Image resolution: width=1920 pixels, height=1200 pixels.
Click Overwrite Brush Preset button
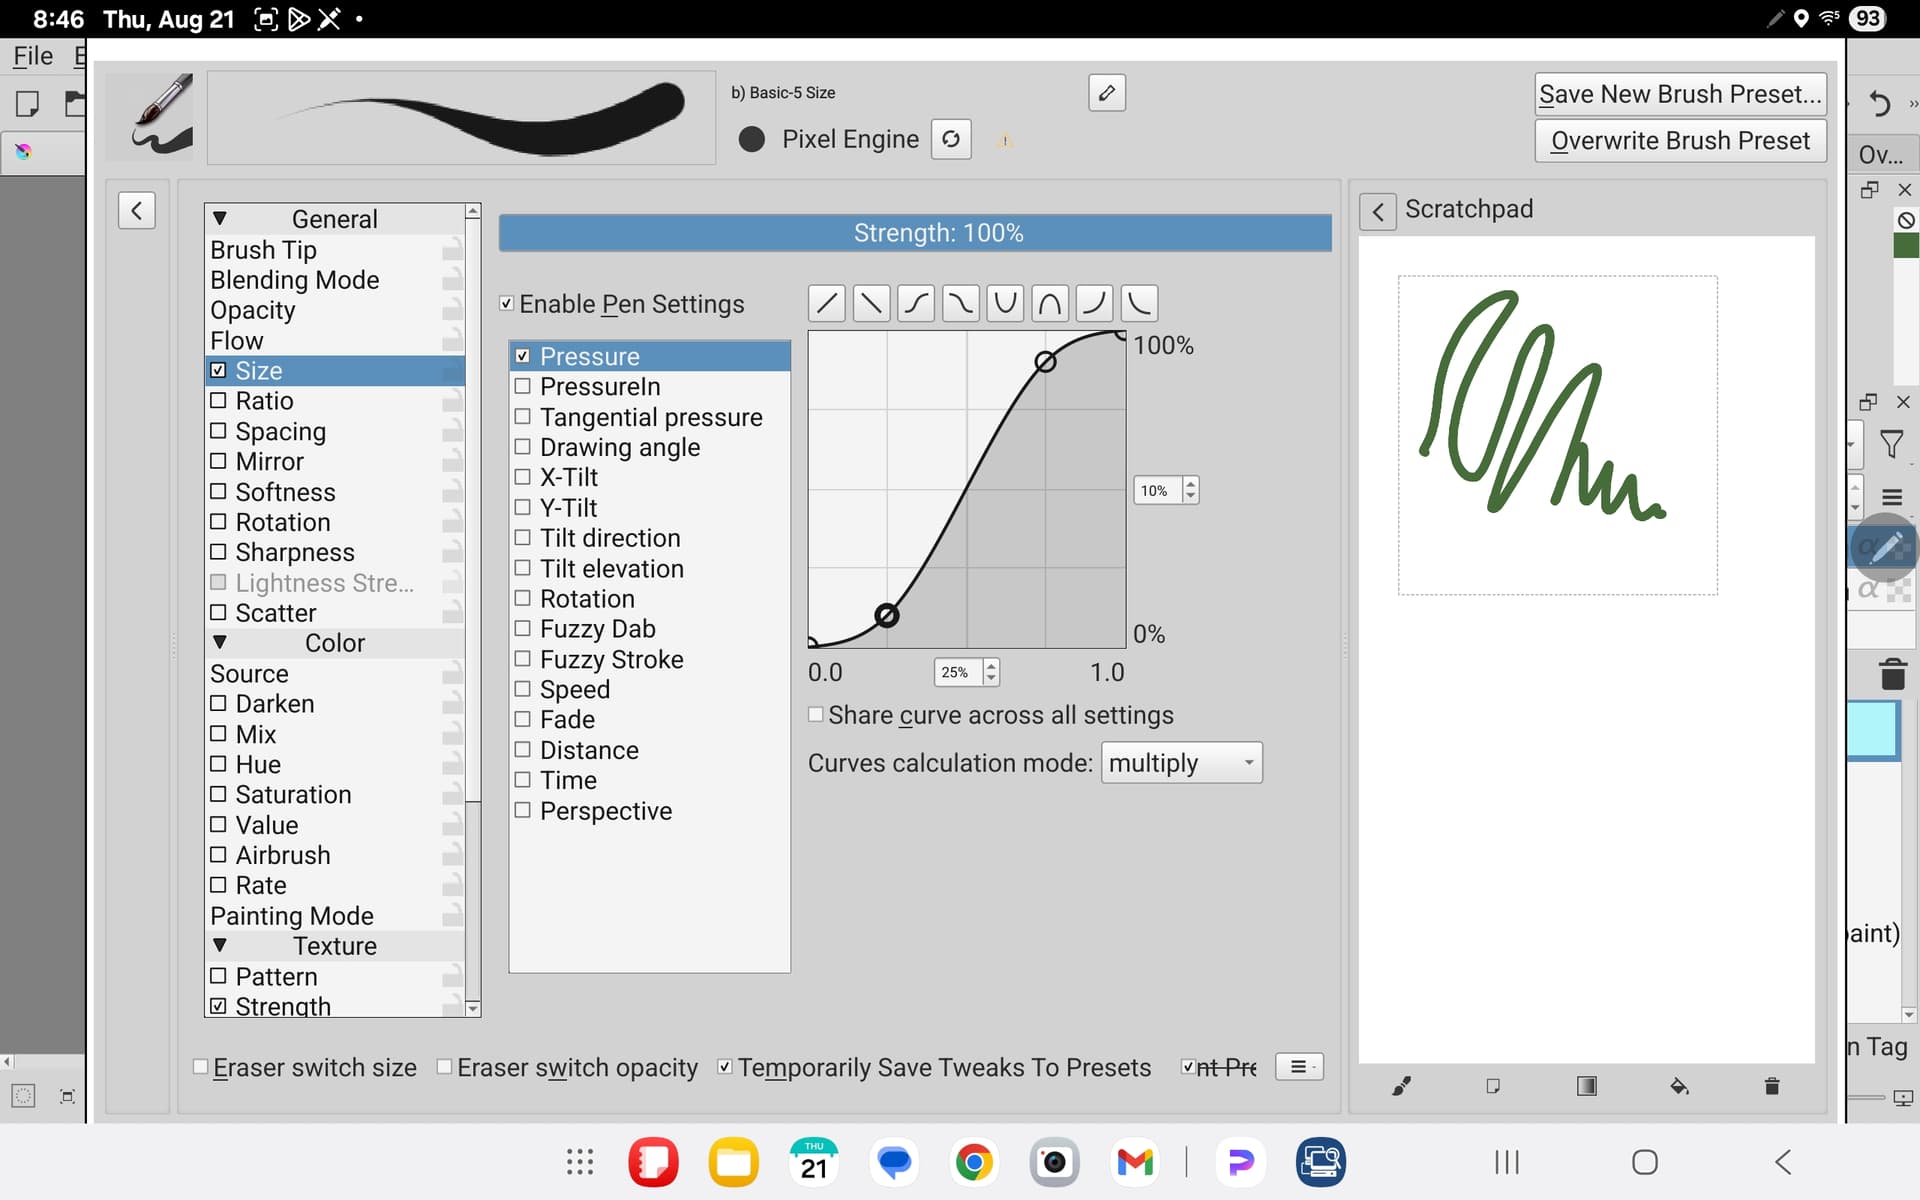[1680, 141]
